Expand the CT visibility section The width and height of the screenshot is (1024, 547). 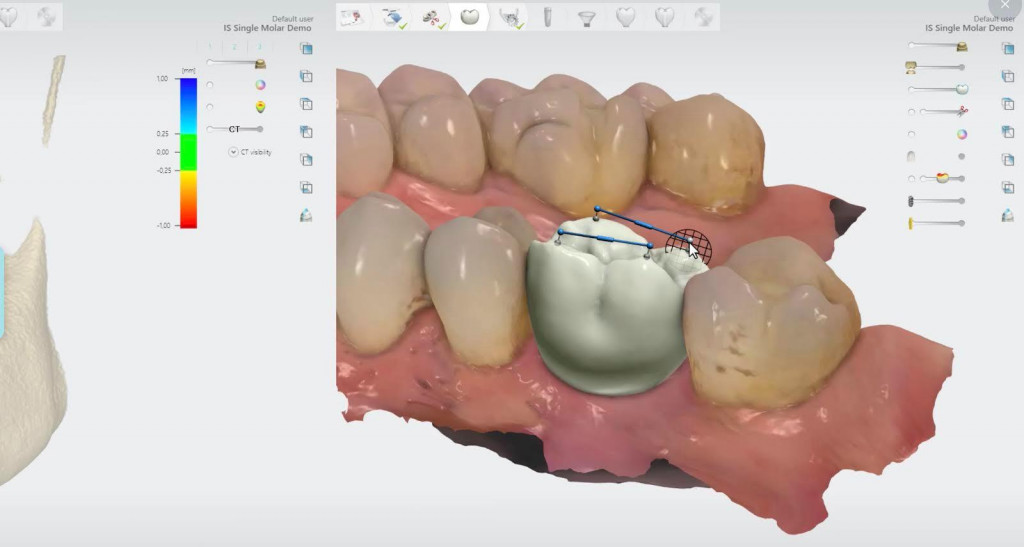[x=233, y=152]
